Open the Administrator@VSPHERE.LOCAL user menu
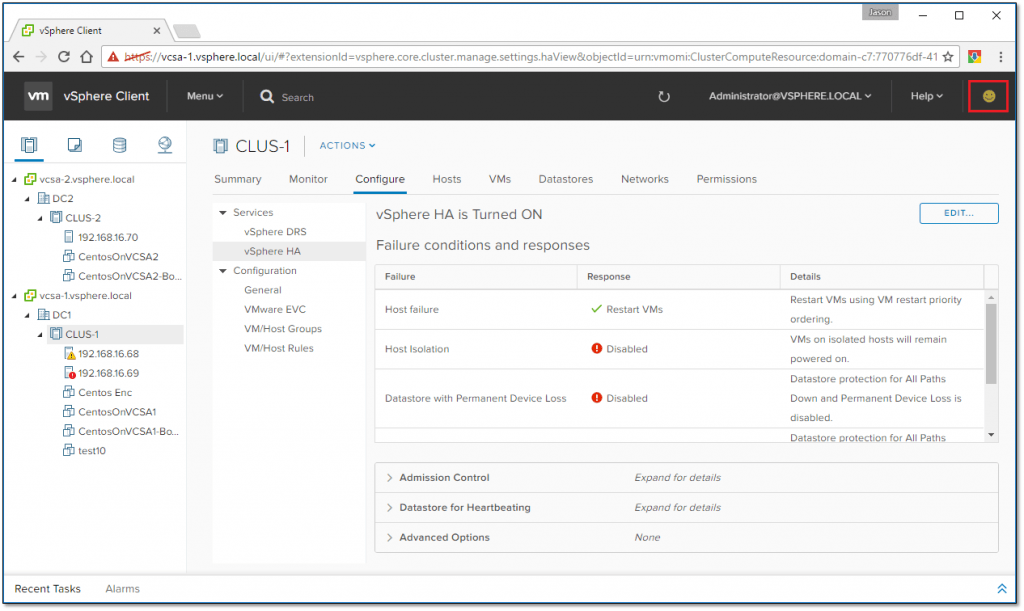1024x611 pixels. [x=790, y=96]
